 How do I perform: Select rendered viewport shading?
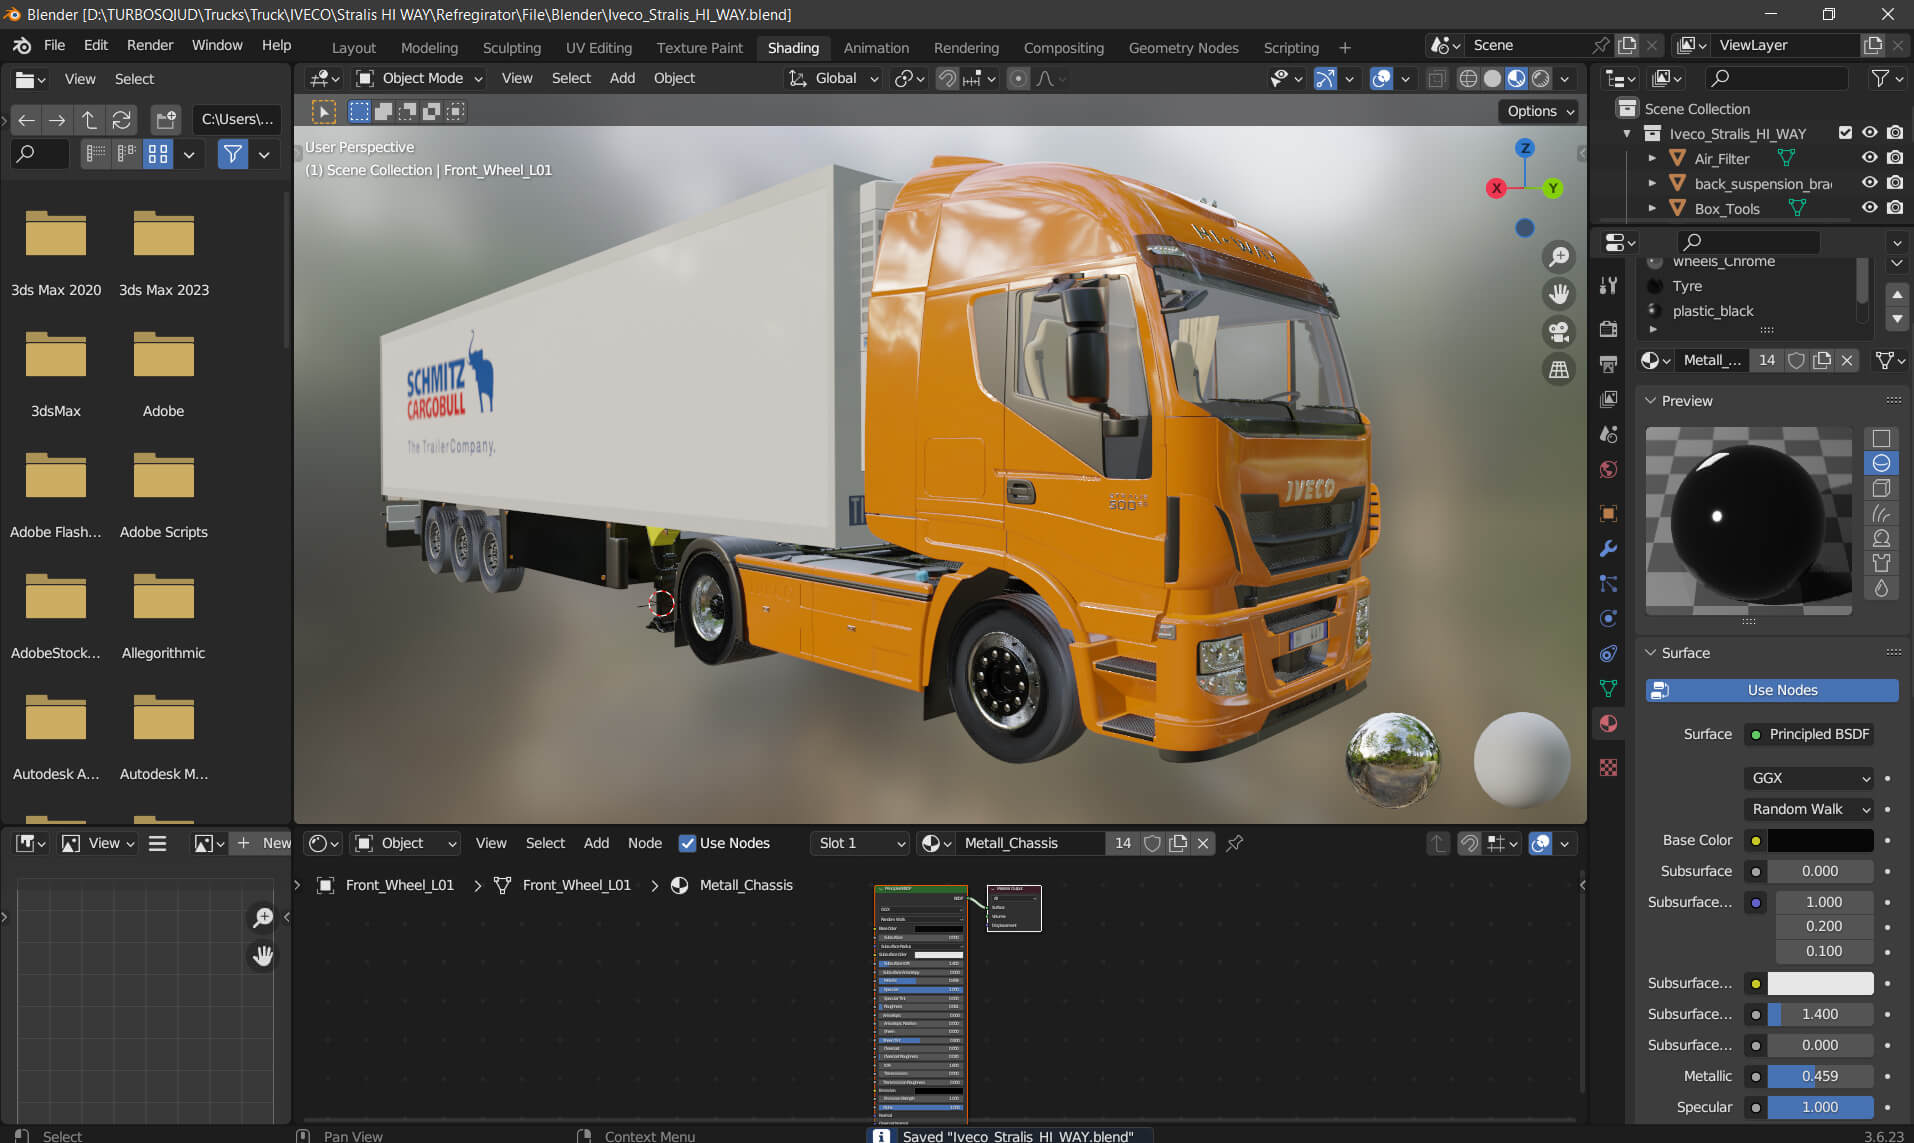1541,78
